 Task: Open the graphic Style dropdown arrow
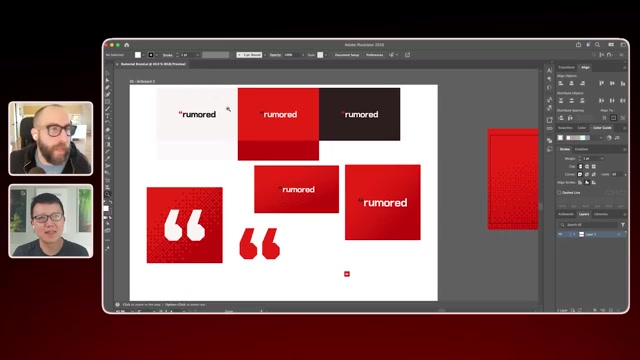325,55
